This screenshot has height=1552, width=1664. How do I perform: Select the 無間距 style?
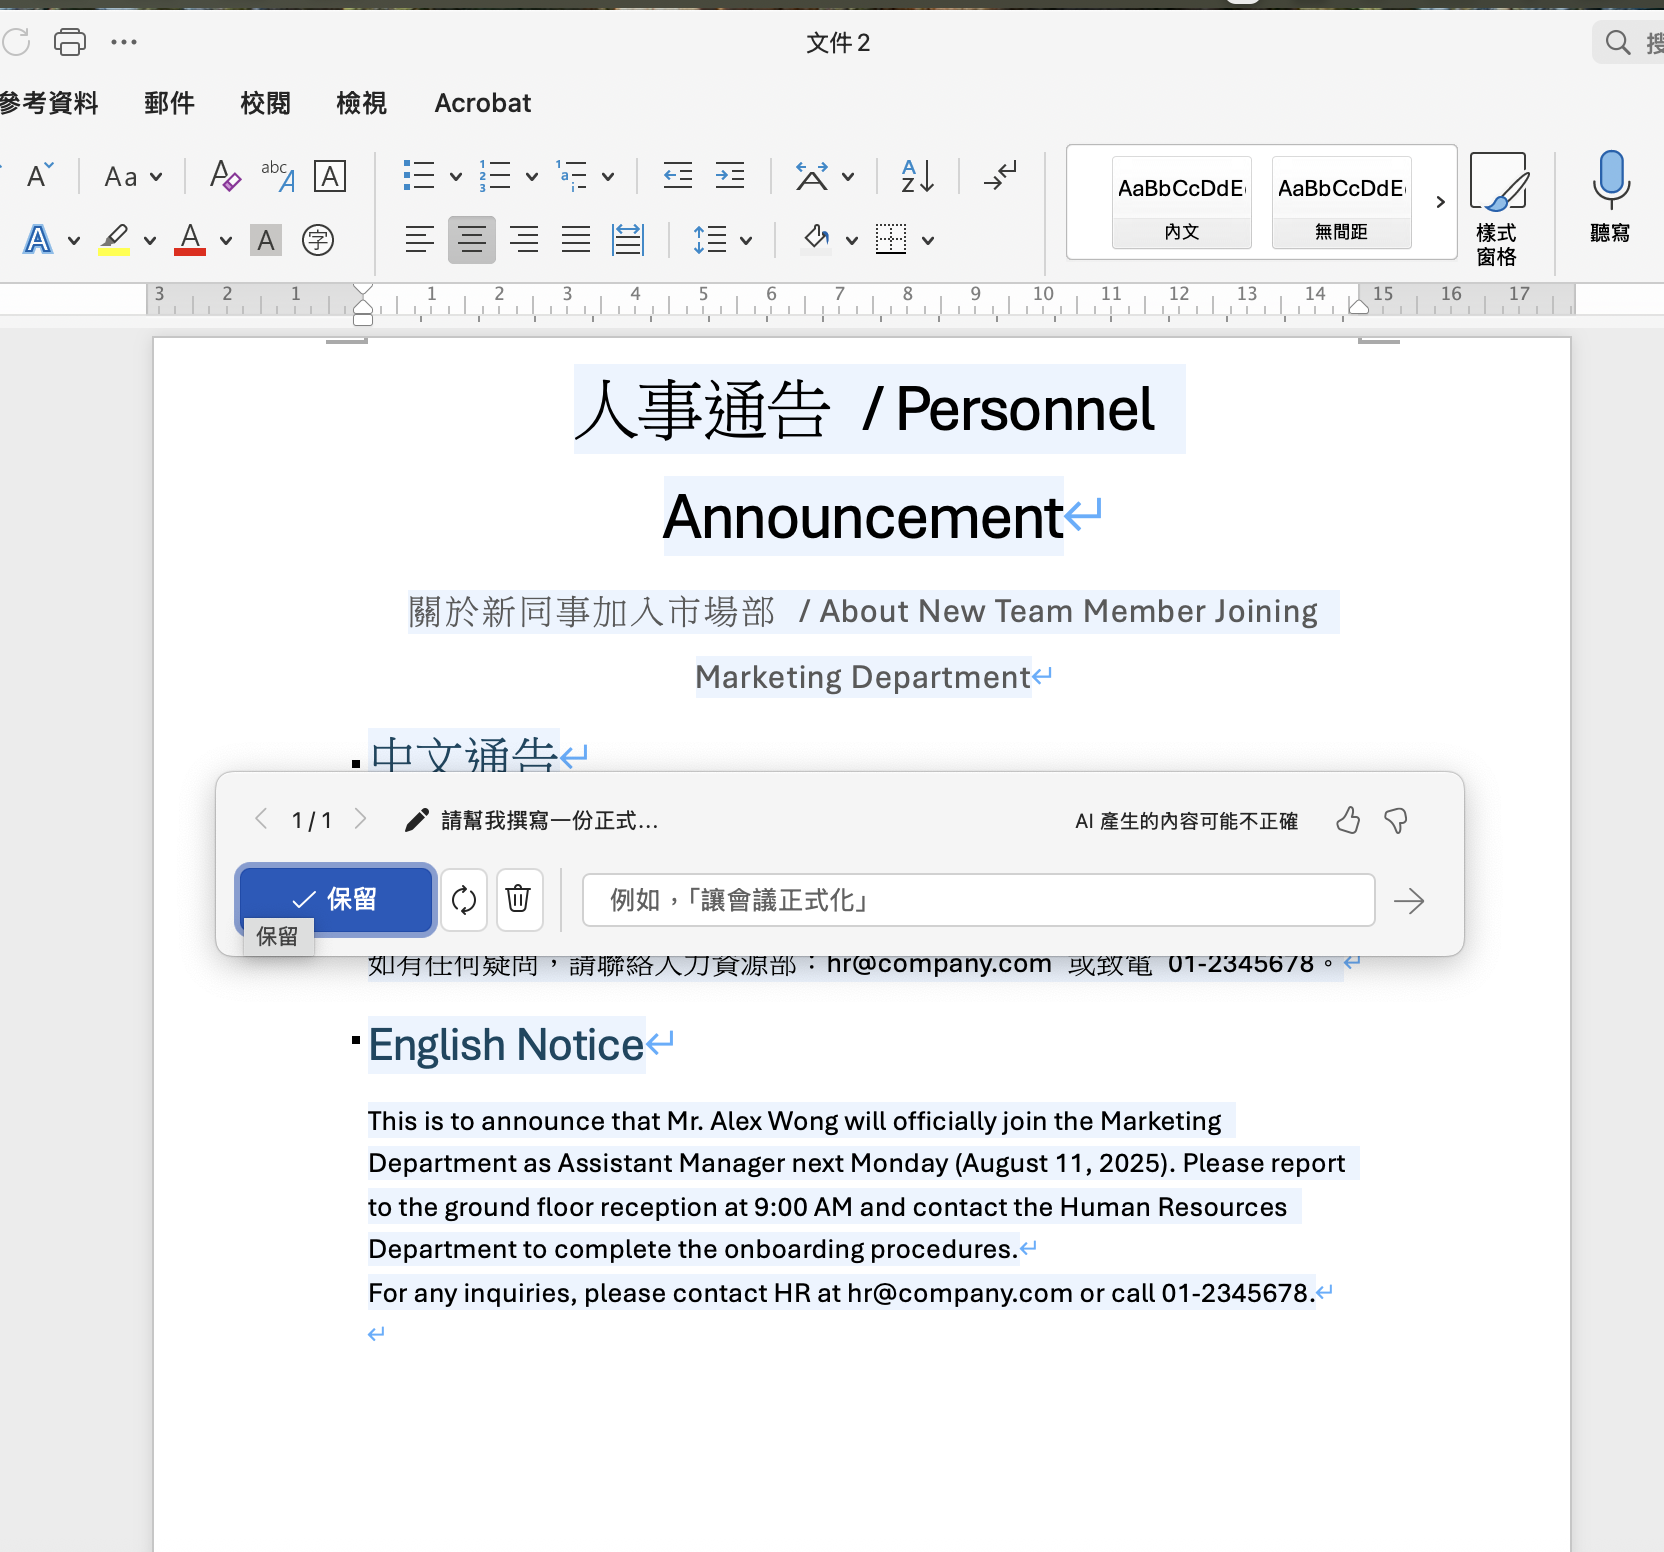coord(1341,203)
